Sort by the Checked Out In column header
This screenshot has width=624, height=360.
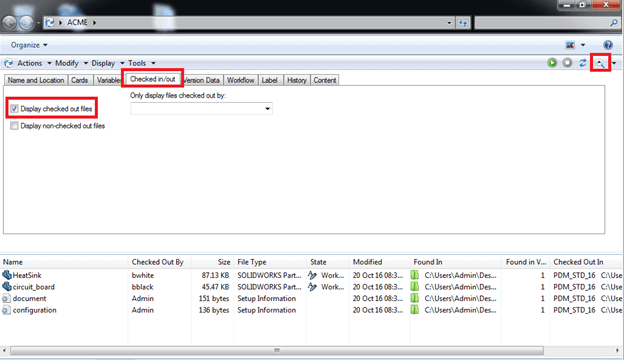coord(586,262)
